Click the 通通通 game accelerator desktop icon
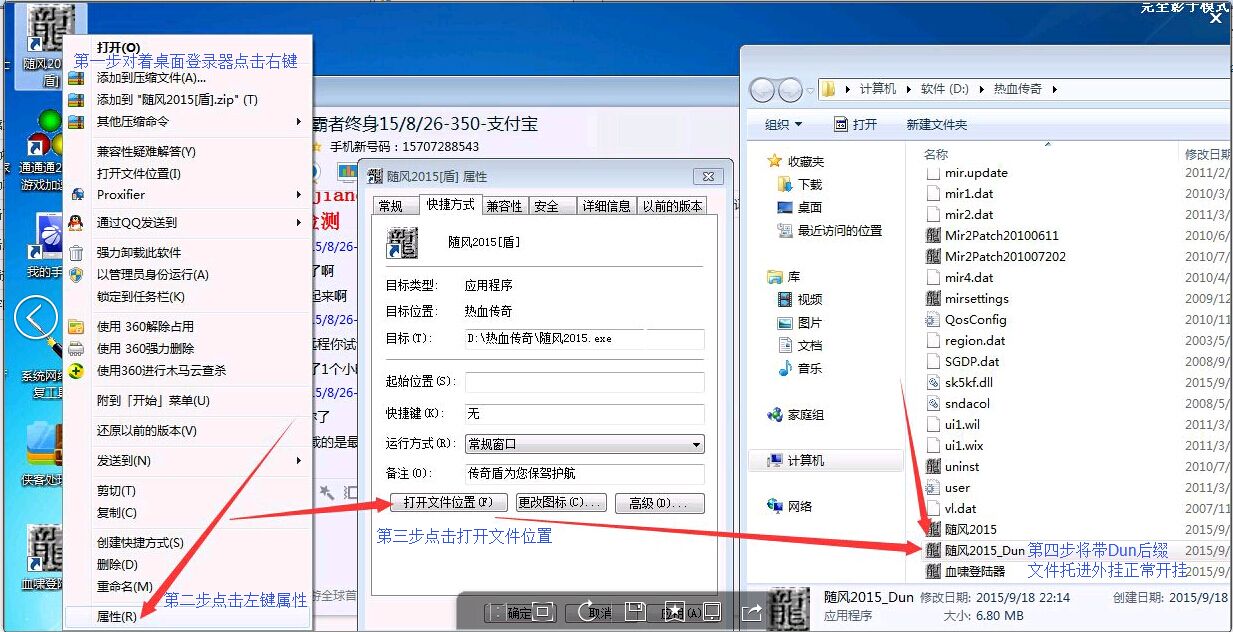 pyautogui.click(x=45, y=132)
